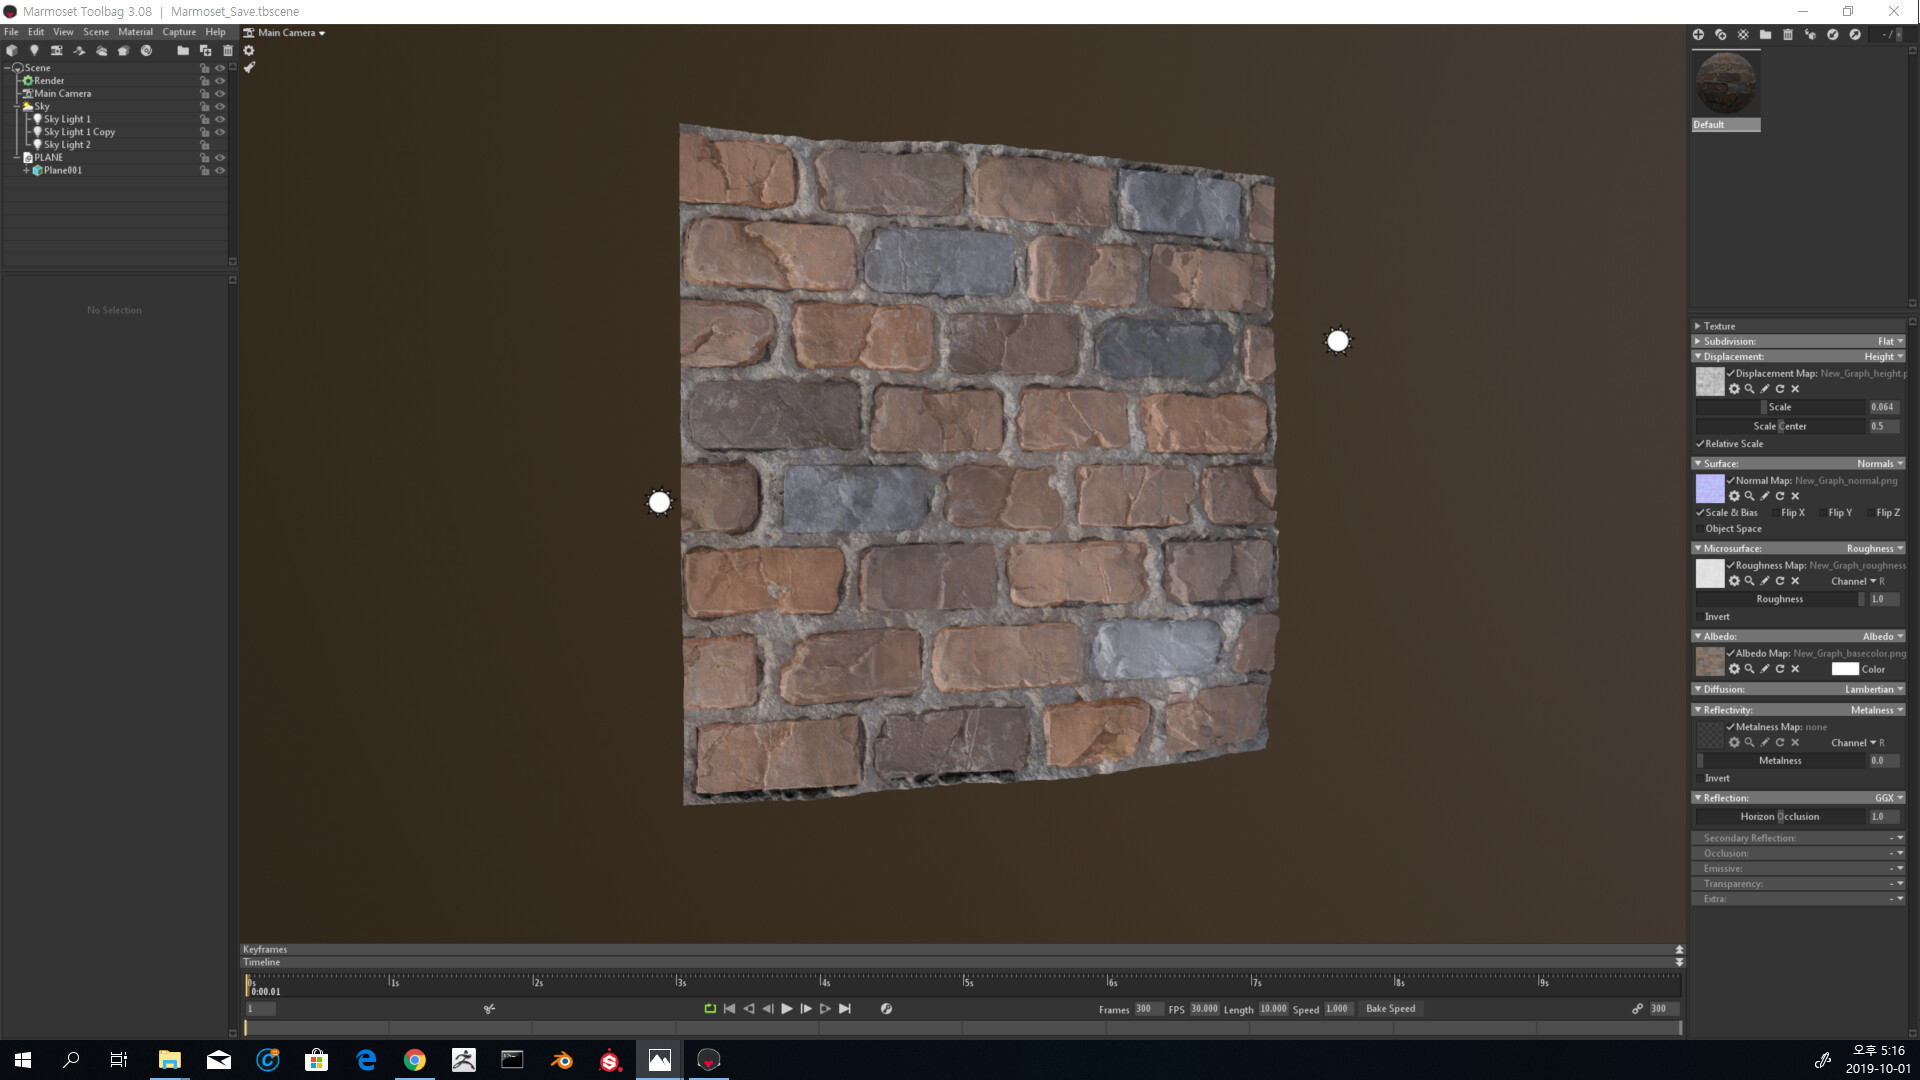Delete material using the trash icon
Image resolution: width=1920 pixels, height=1080 pixels.
tap(1789, 34)
